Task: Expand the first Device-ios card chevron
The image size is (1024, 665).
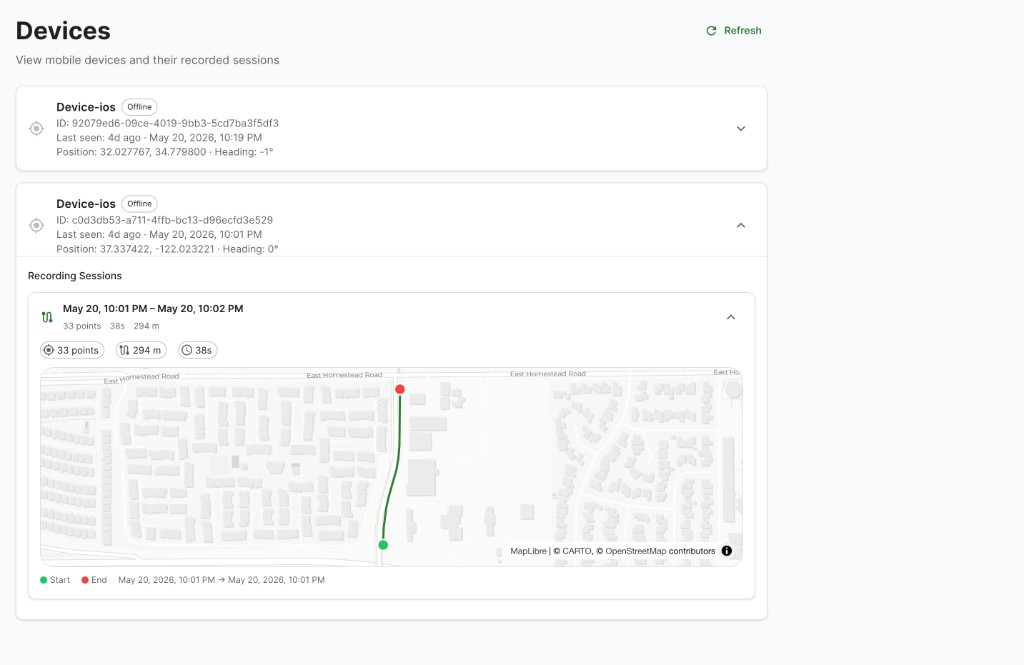Action: click(x=741, y=129)
